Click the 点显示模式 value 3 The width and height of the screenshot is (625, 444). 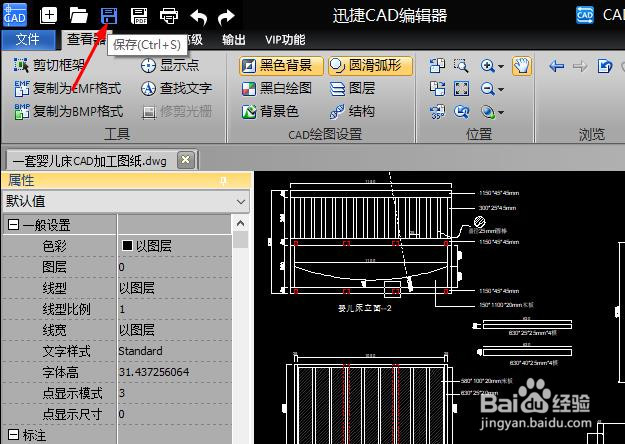[x=175, y=393]
